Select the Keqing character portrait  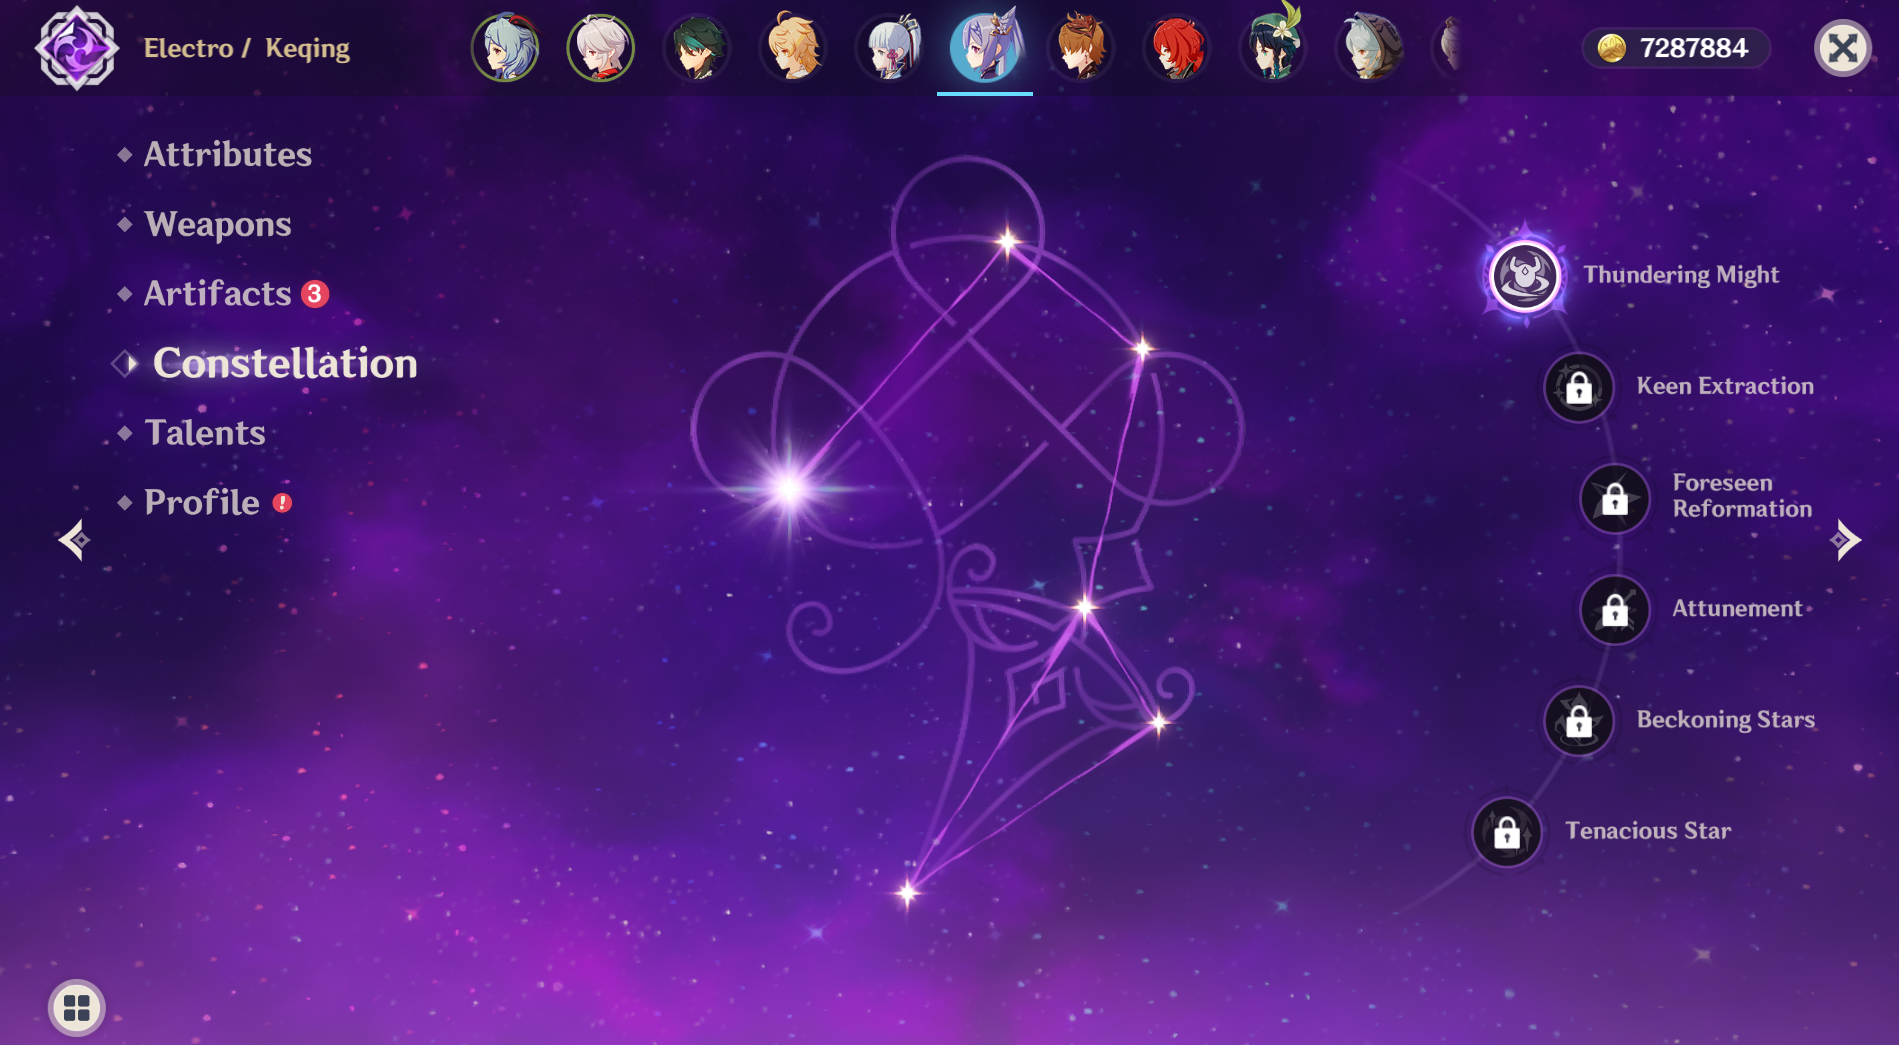[x=985, y=47]
